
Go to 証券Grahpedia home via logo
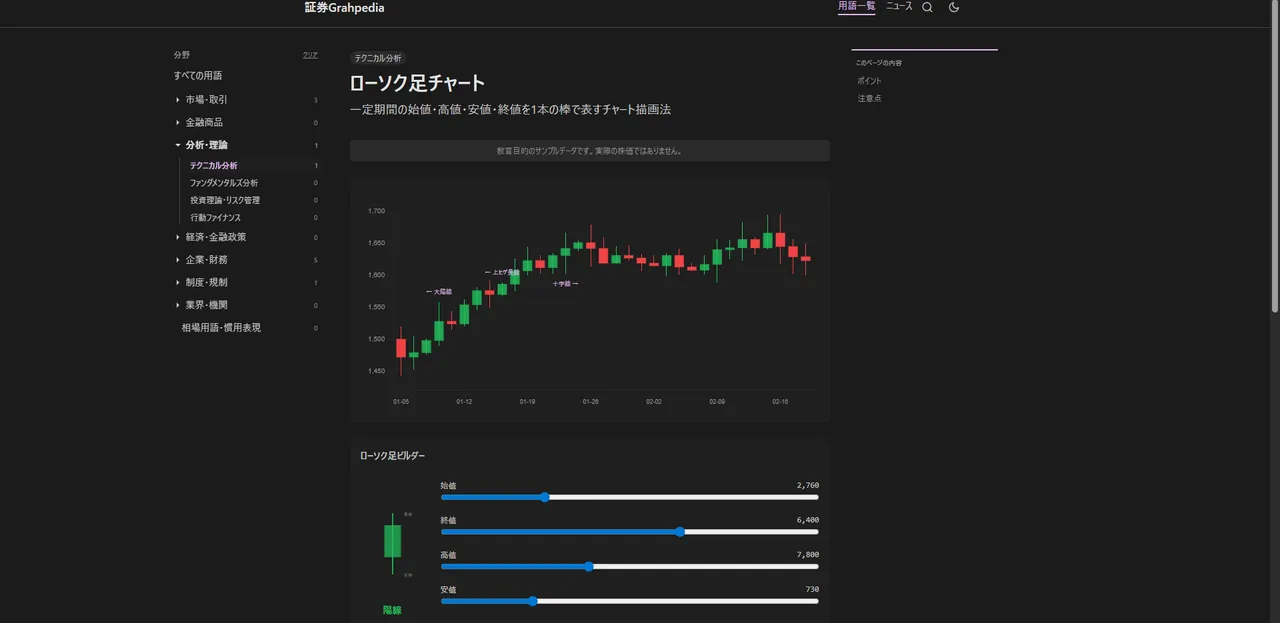click(344, 8)
